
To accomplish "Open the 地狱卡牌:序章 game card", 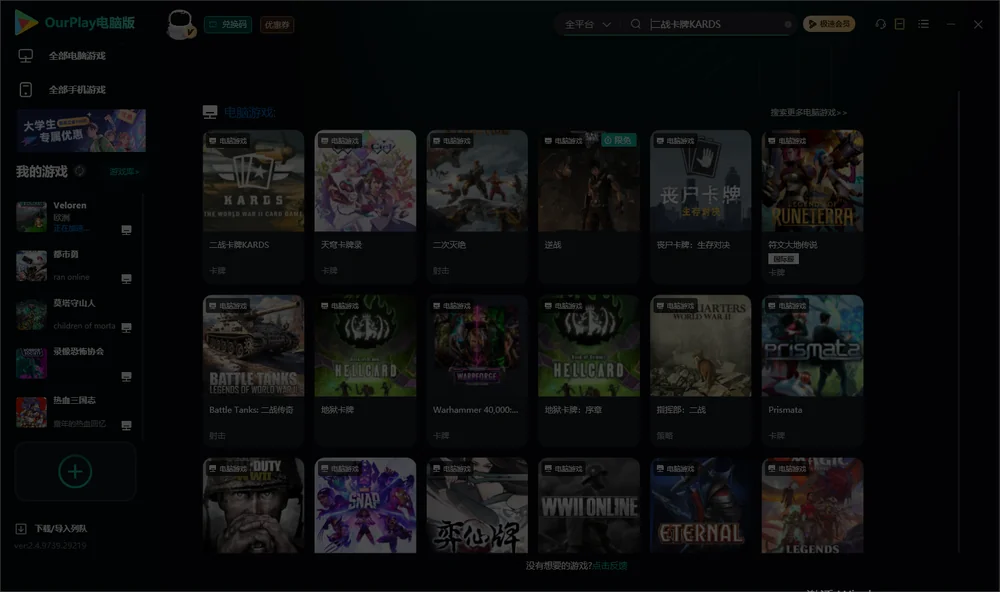I will coord(589,371).
